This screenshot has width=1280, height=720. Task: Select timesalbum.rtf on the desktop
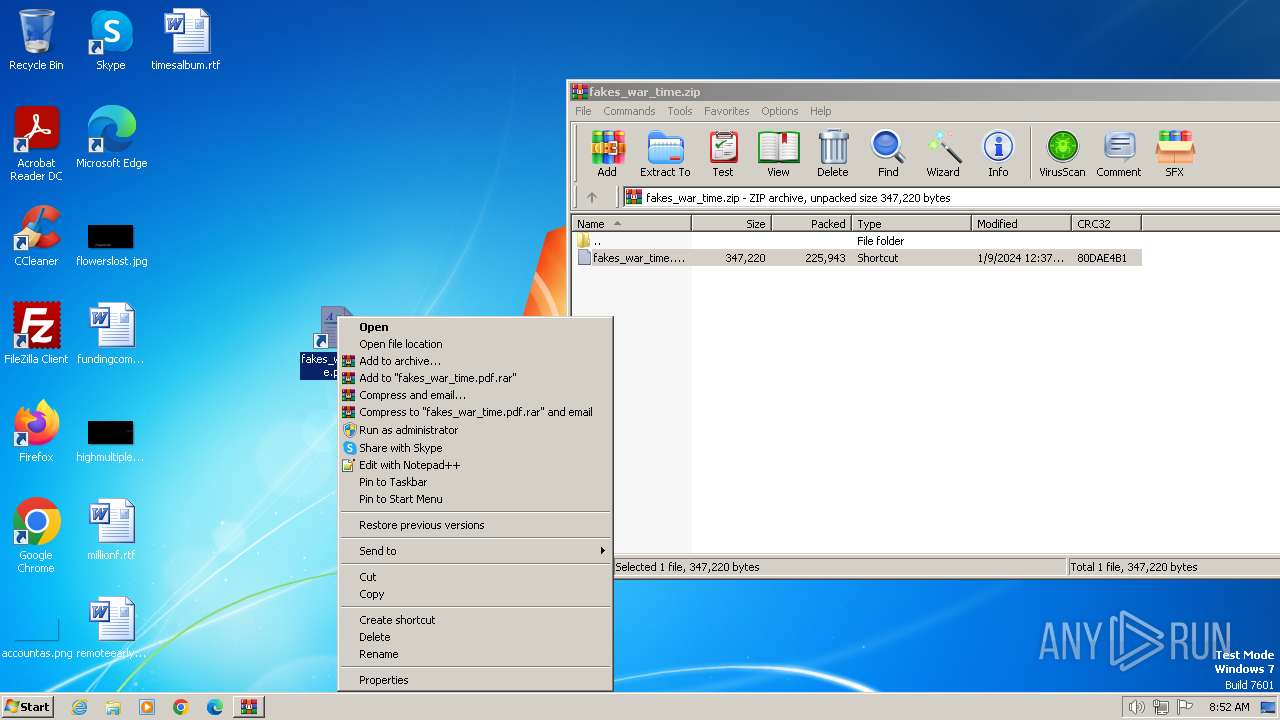coord(185,40)
